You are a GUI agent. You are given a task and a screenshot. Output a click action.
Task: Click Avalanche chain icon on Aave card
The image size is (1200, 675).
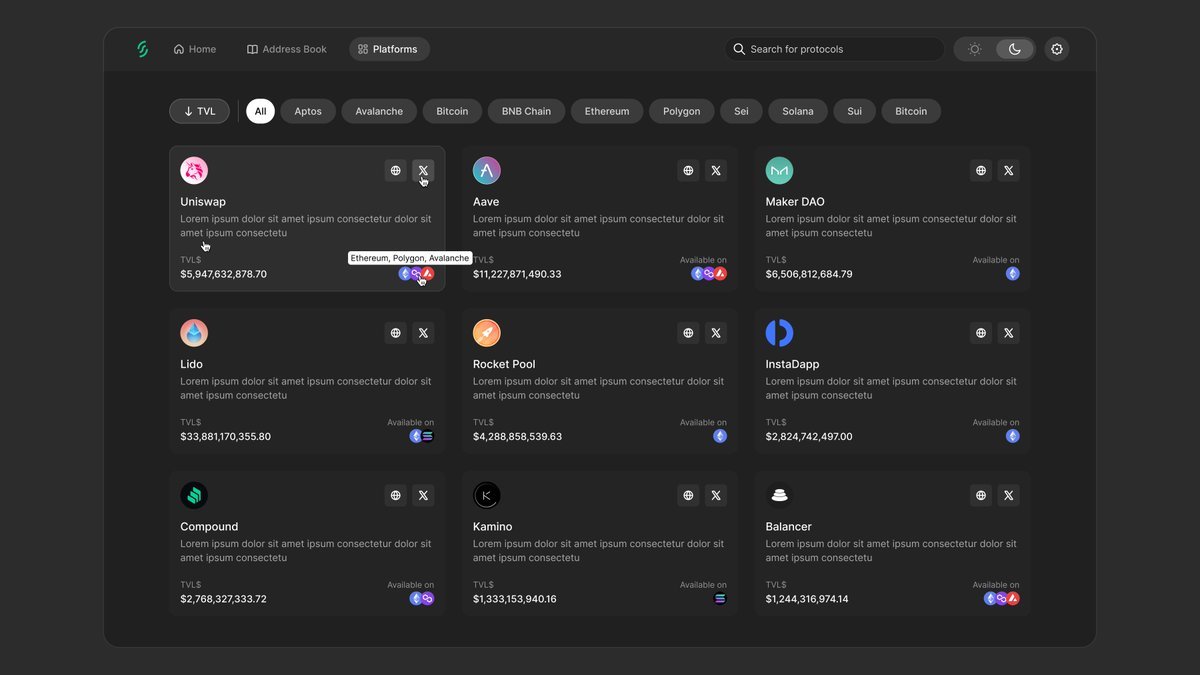(x=720, y=274)
